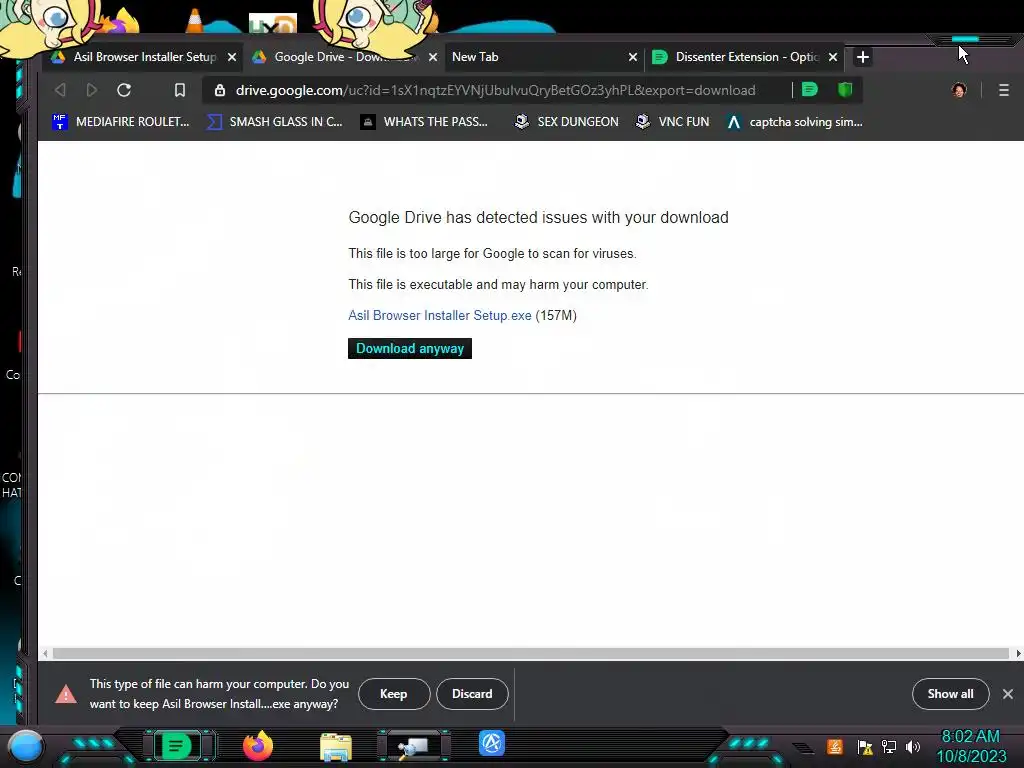Click the VLC cone desktop icon
1024x768 pixels.
pos(195,20)
